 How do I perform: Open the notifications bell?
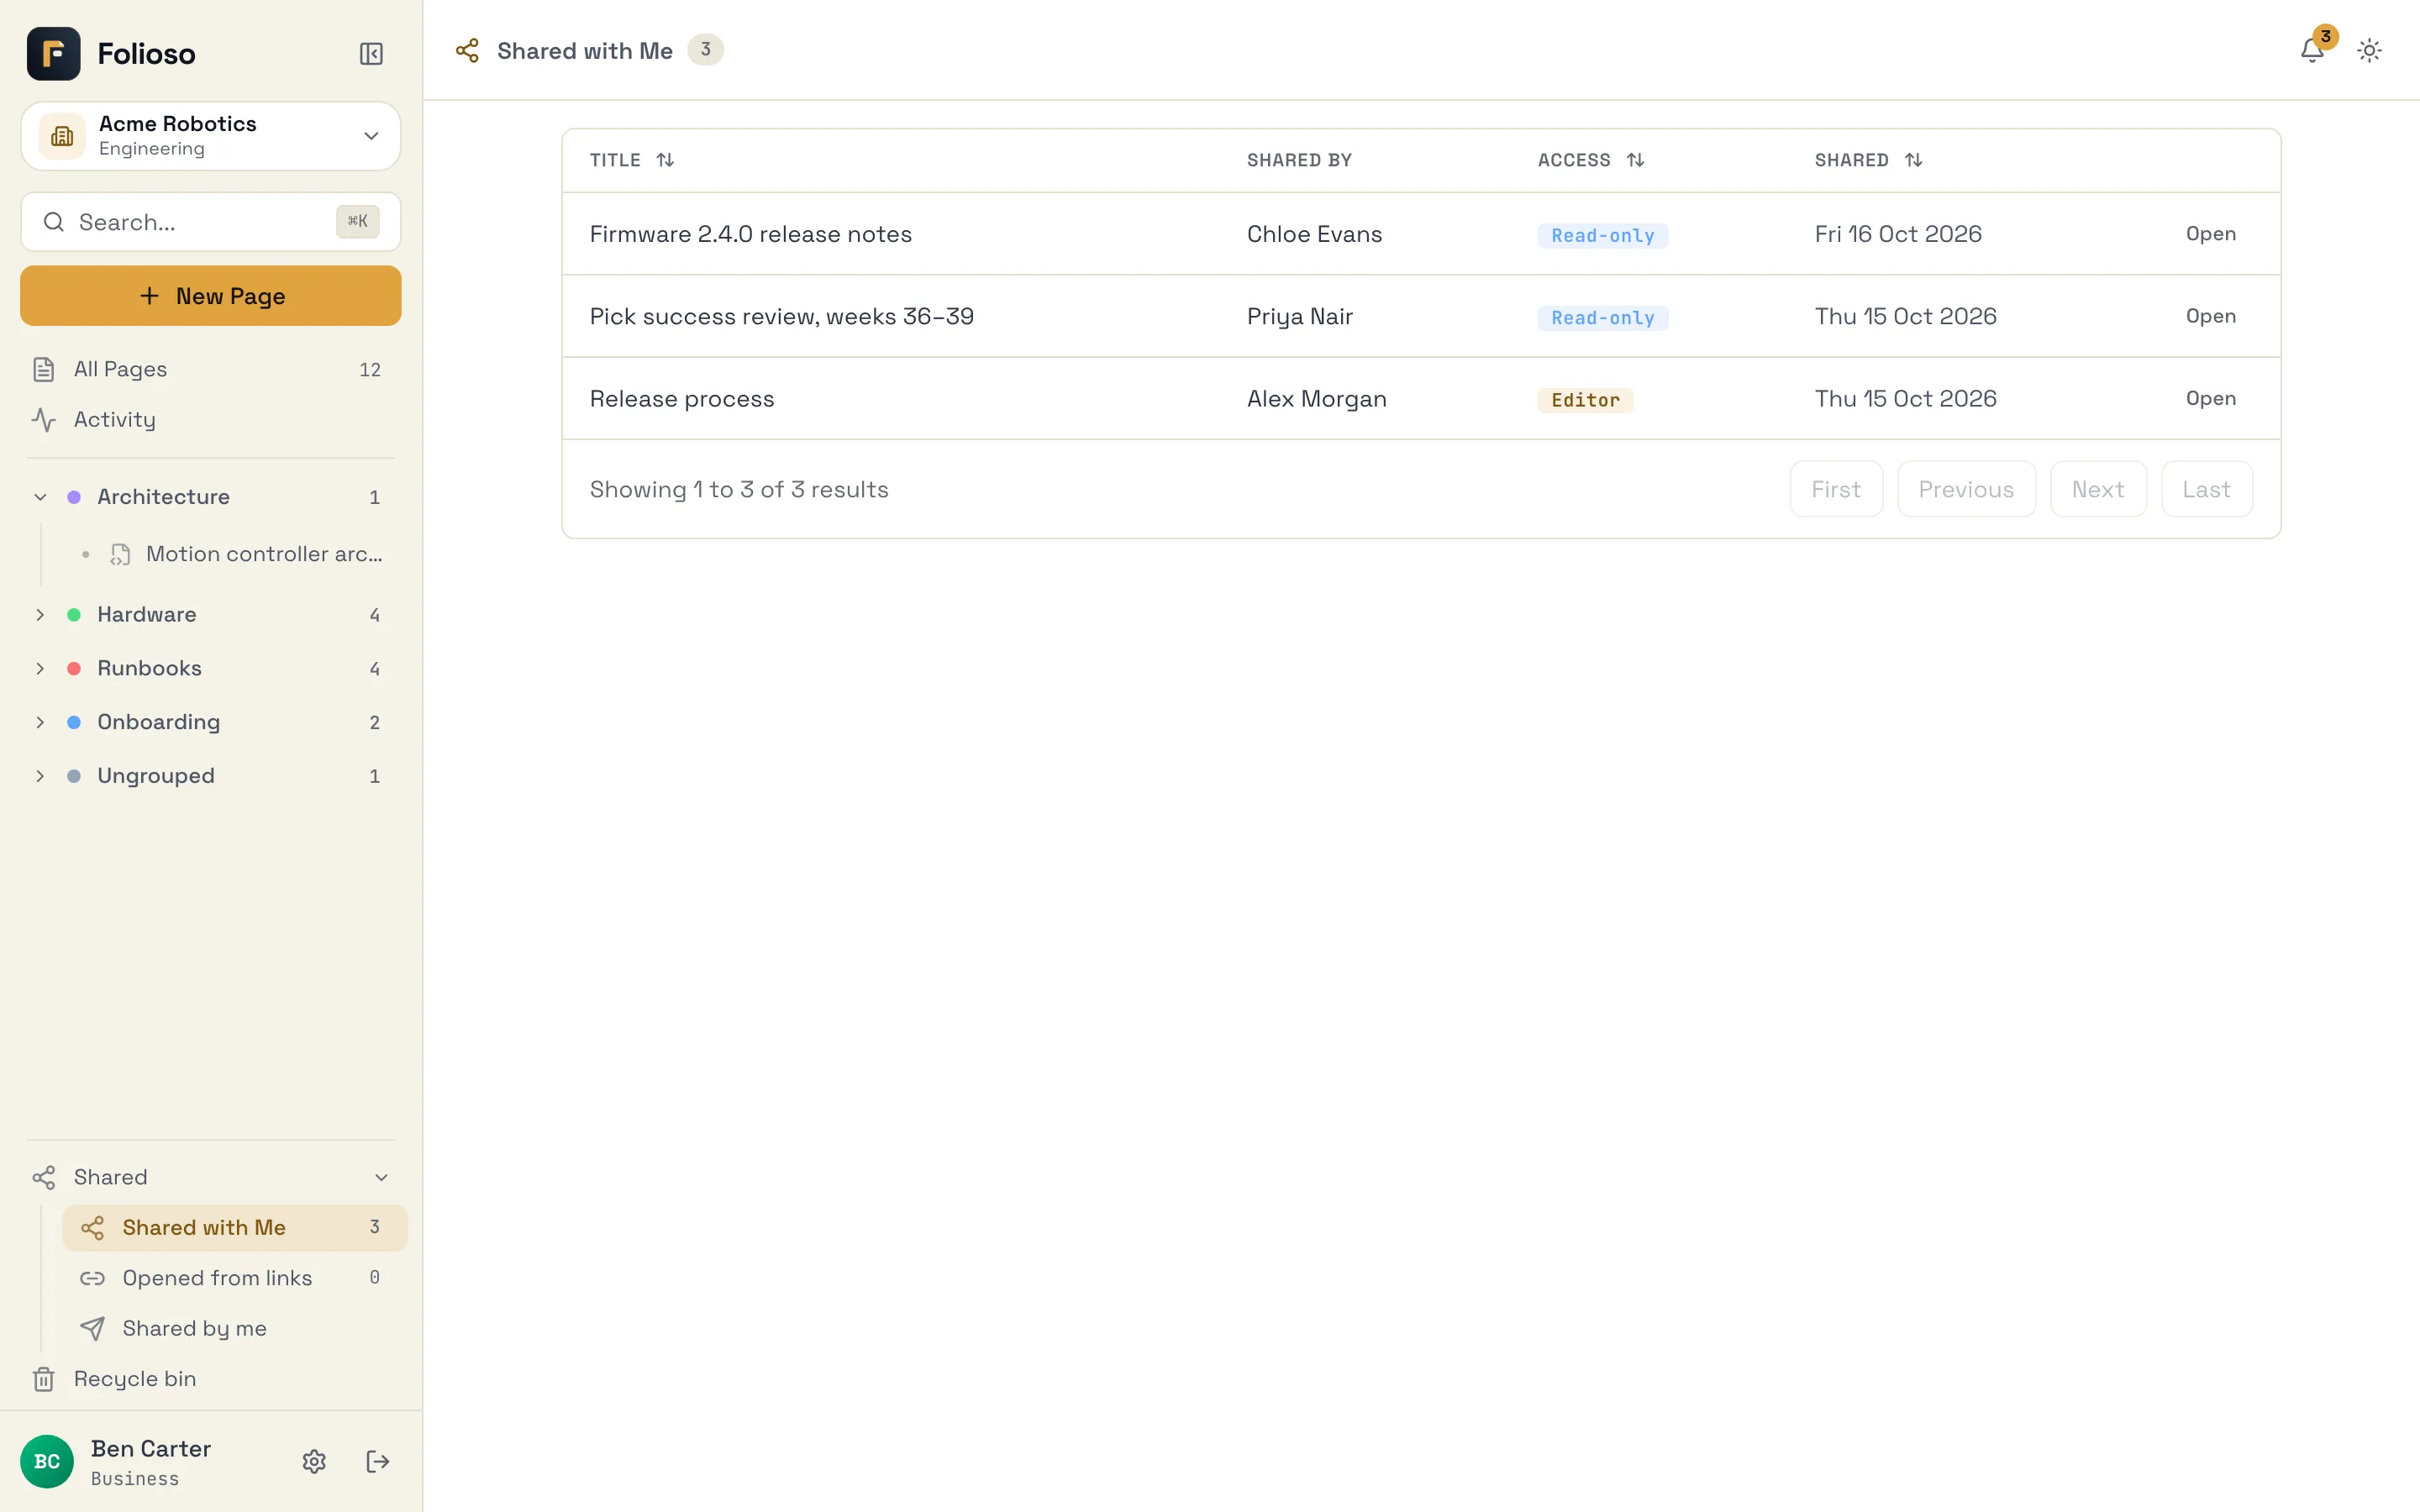(2312, 50)
